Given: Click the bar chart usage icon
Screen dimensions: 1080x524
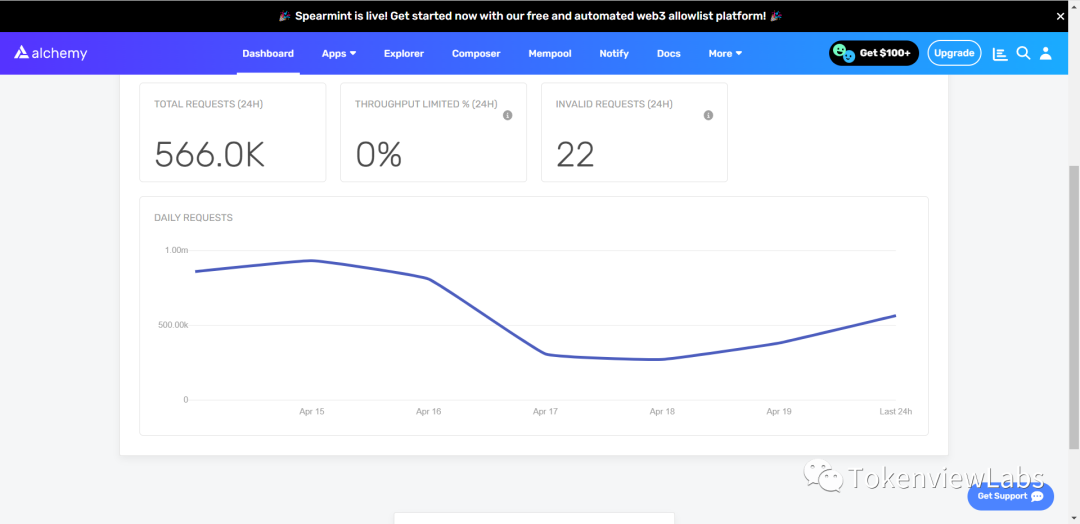Looking at the screenshot, I should point(1000,53).
